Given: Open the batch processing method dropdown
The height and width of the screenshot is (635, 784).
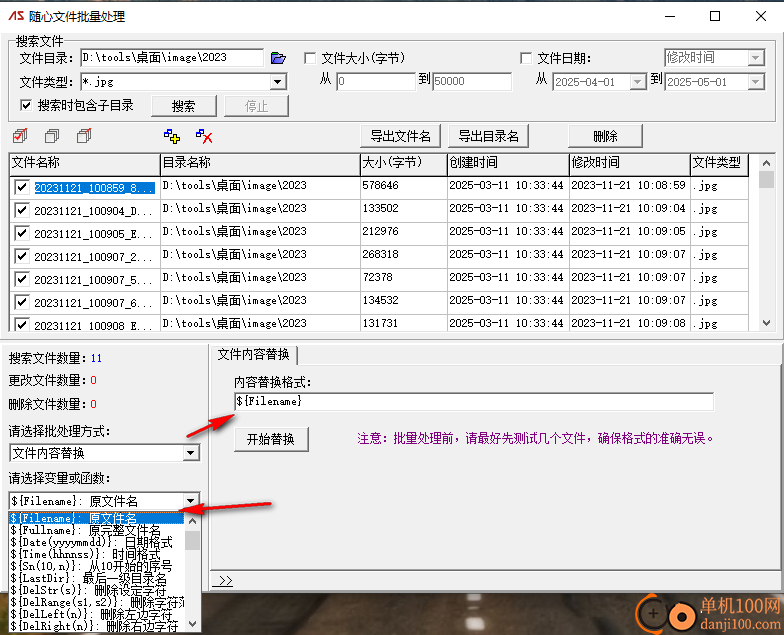Looking at the screenshot, I should (190, 453).
